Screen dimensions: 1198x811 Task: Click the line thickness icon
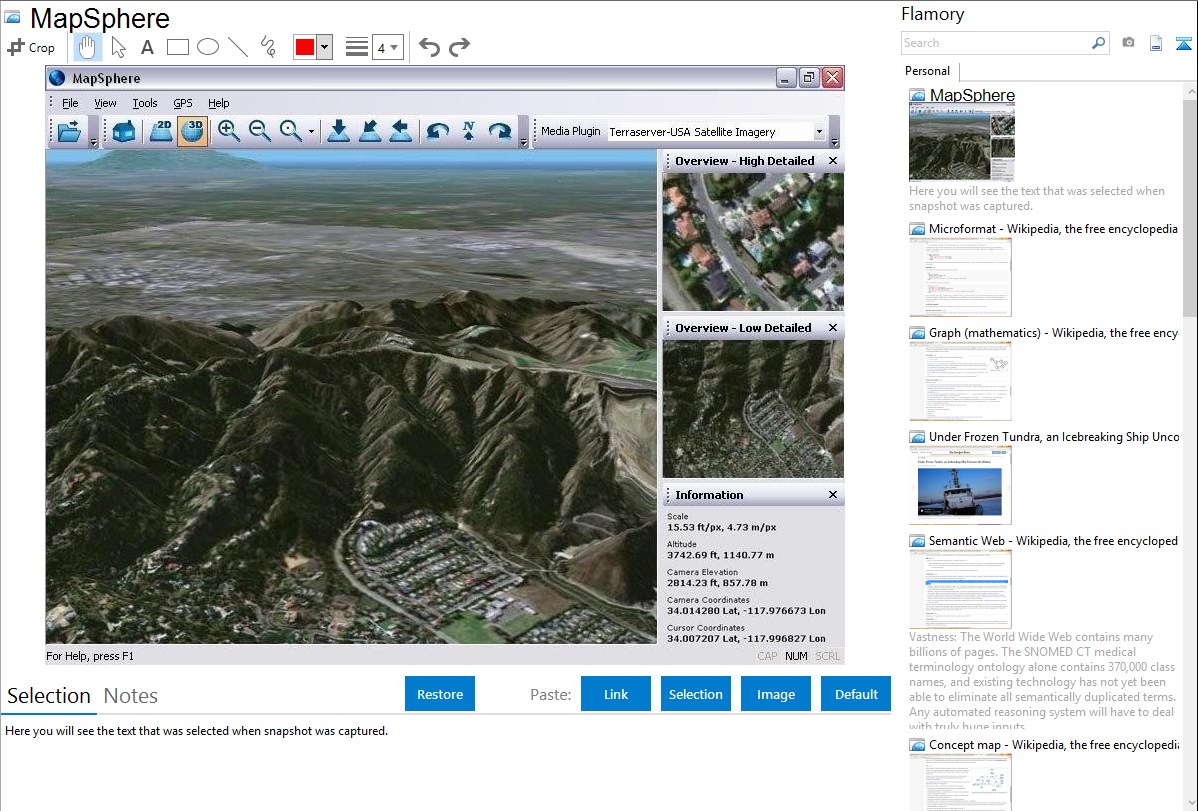357,47
